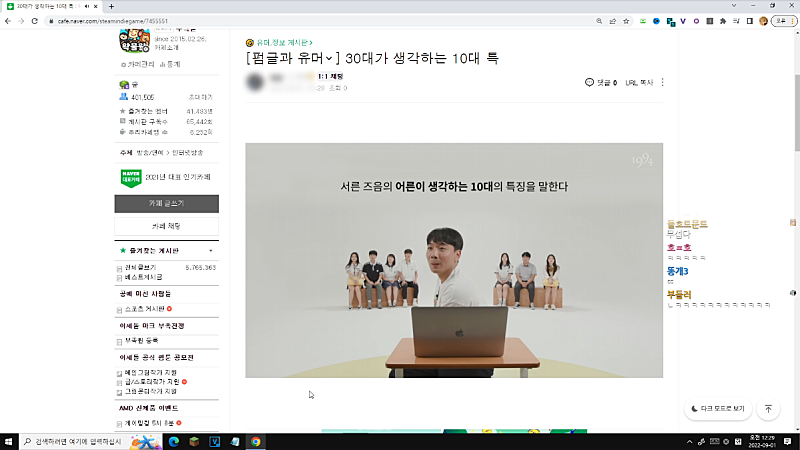The image size is (800, 450).
Task: Copy the post URL link
Action: (639, 83)
